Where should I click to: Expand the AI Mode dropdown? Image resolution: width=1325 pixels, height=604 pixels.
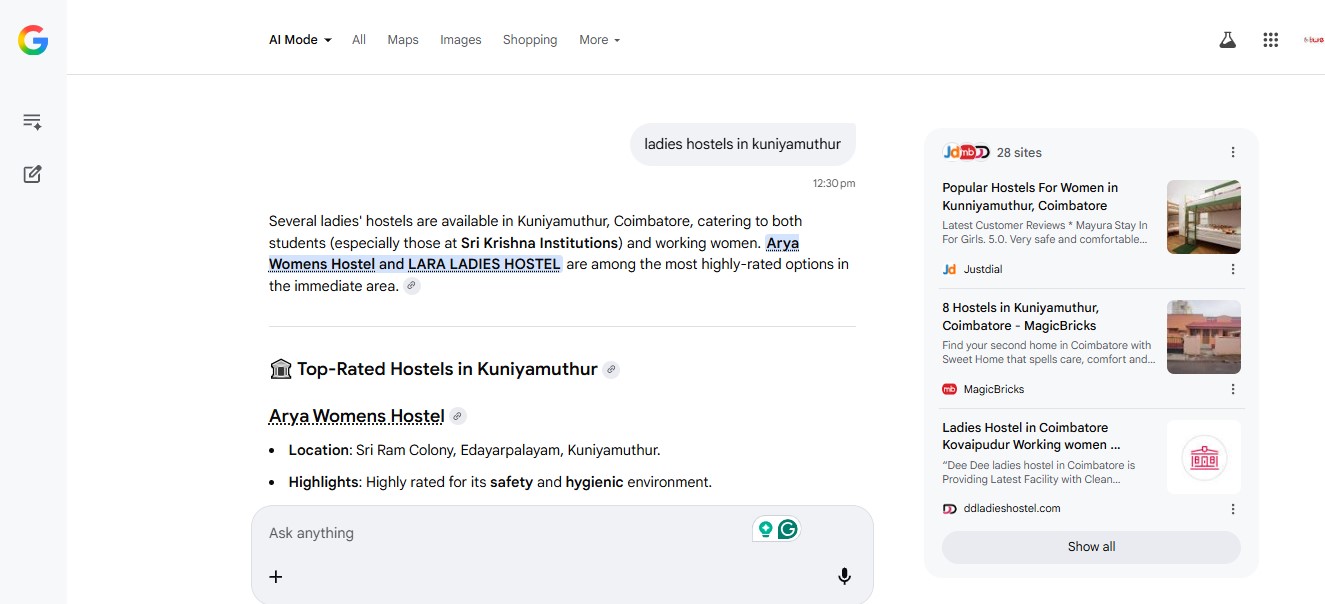(300, 40)
